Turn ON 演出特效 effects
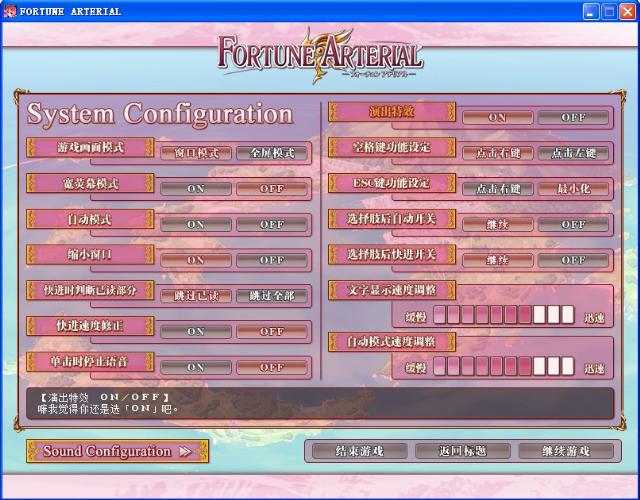The height and width of the screenshot is (500, 640). 498,118
